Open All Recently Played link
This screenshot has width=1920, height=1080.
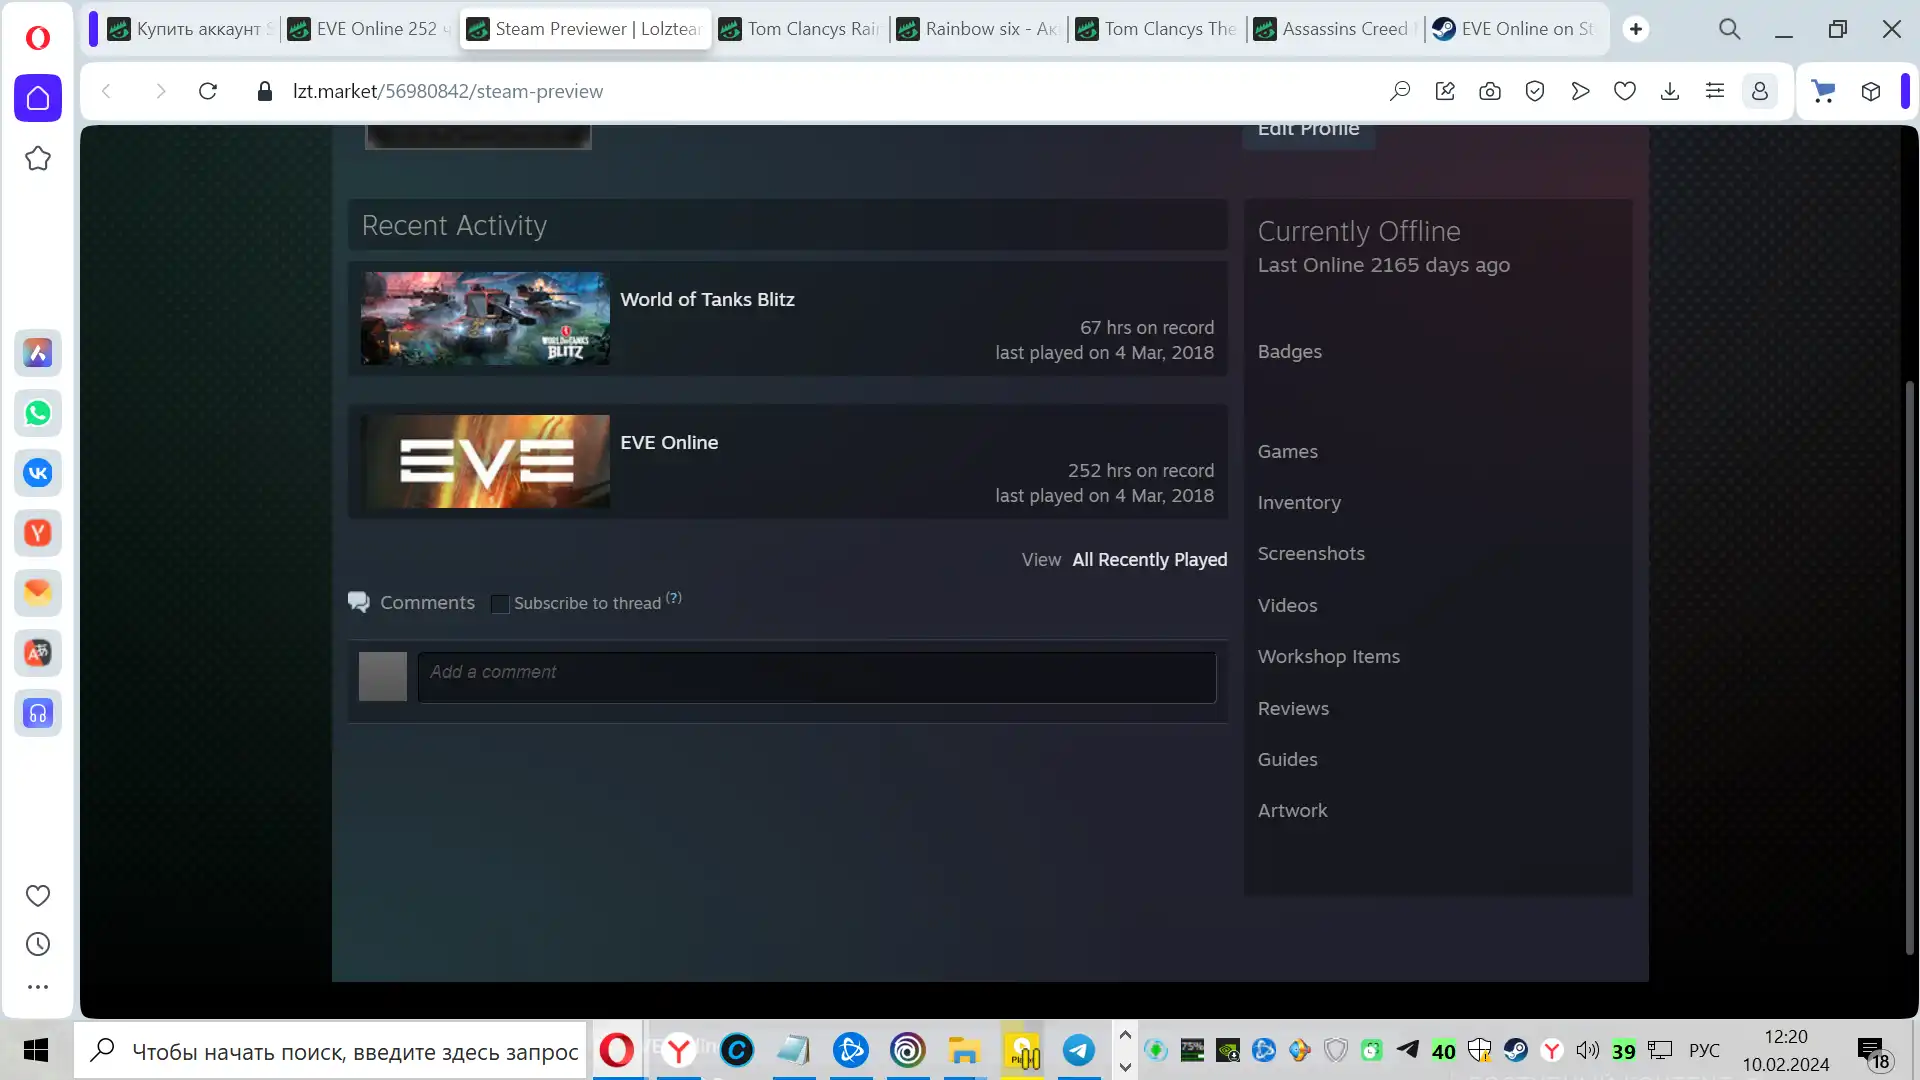click(x=1149, y=560)
